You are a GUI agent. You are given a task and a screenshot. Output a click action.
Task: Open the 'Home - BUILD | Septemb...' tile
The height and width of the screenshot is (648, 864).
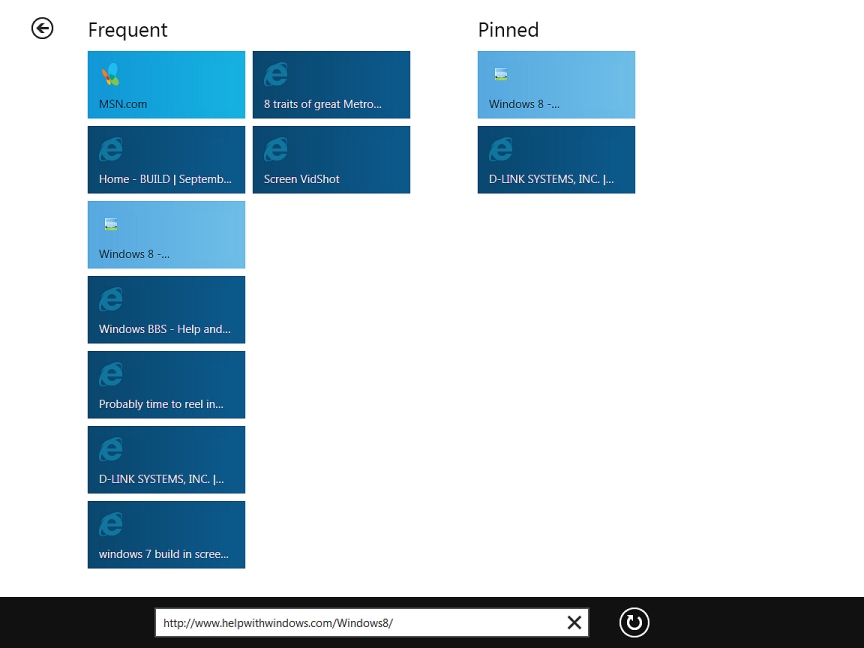166,160
